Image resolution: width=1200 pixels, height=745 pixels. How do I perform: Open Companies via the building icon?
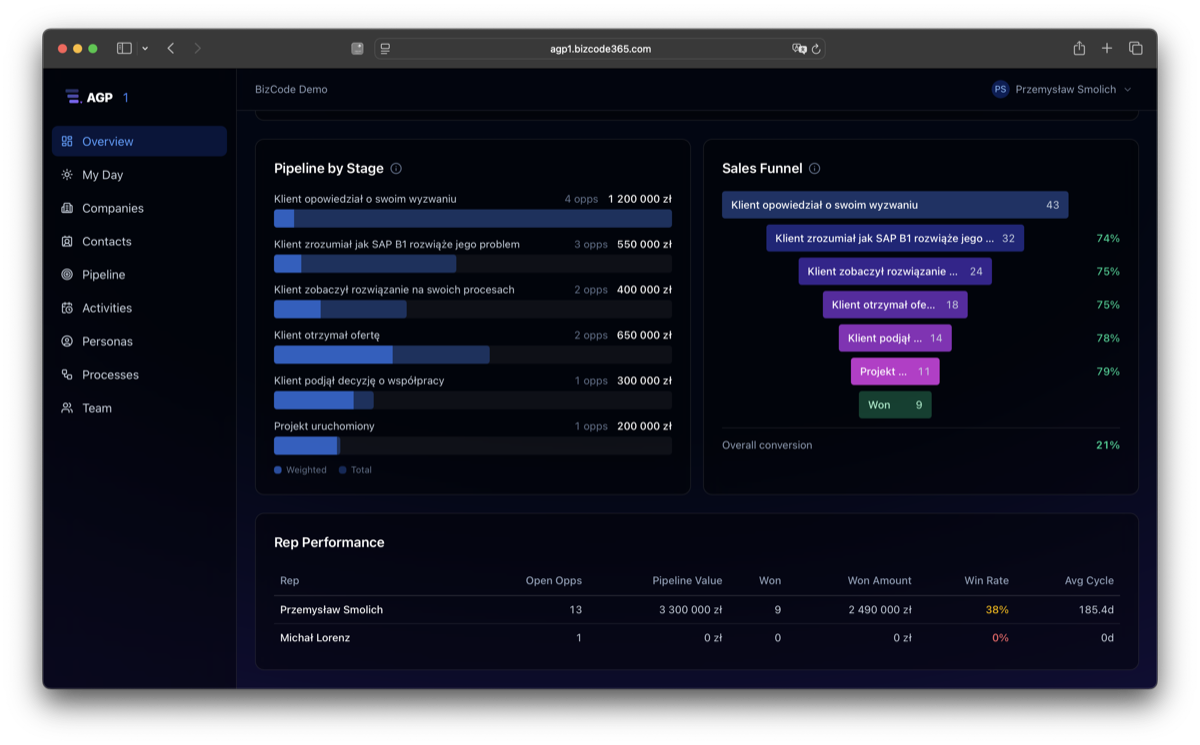click(x=66, y=208)
